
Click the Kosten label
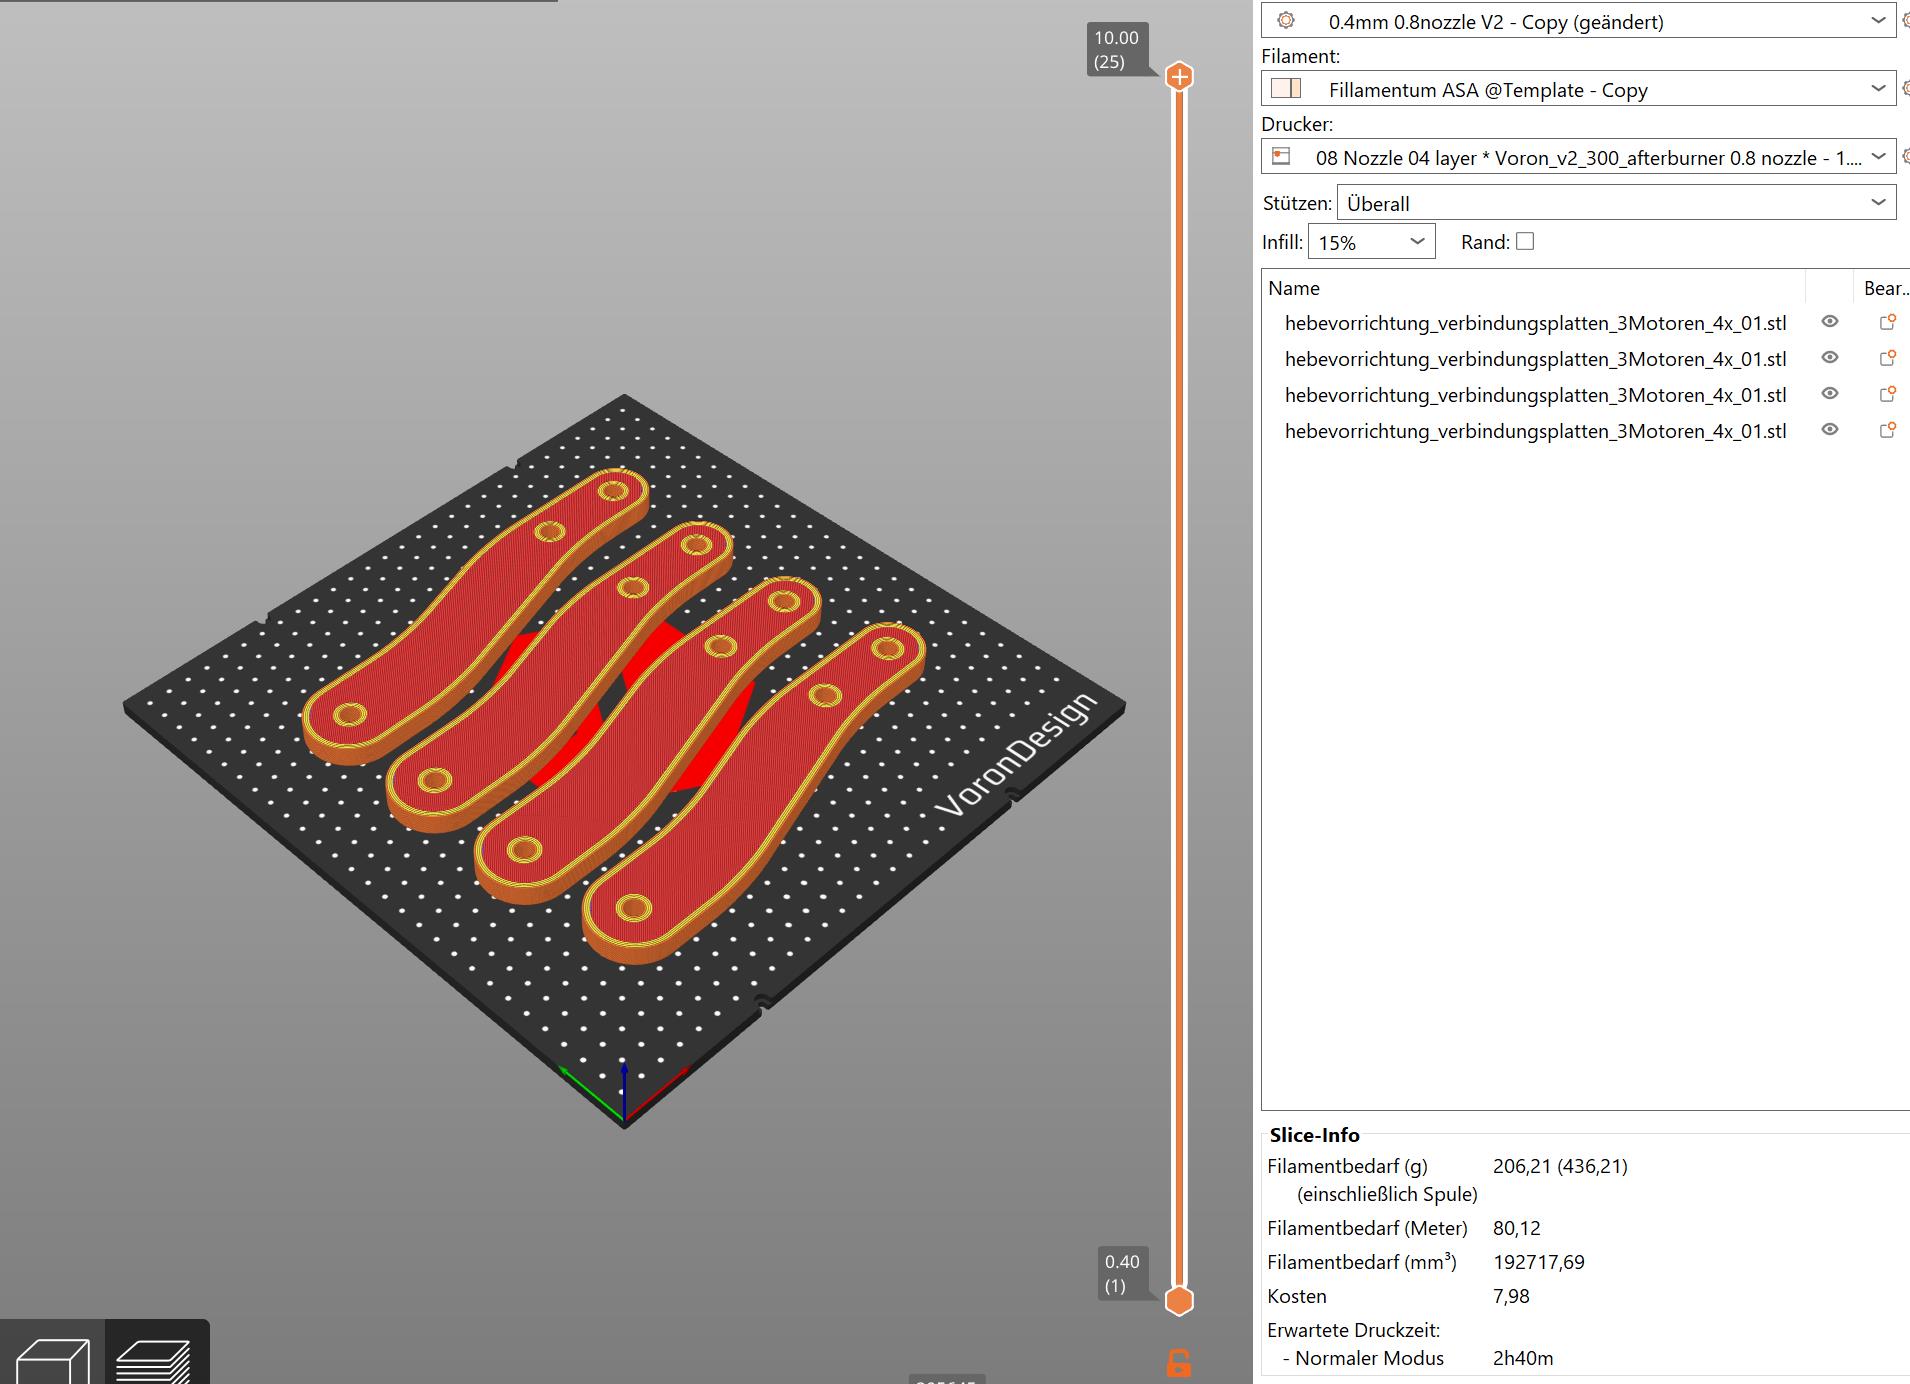1297,1296
